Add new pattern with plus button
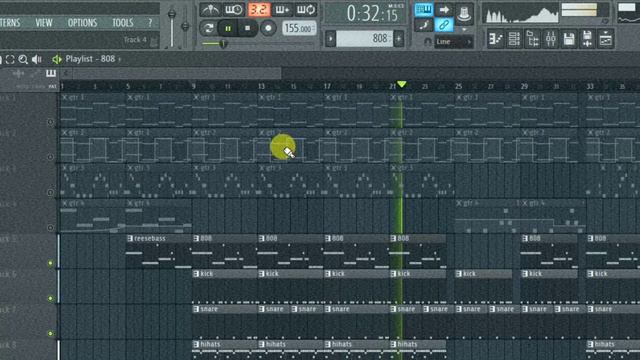This screenshot has width=640, height=360. coord(399,39)
